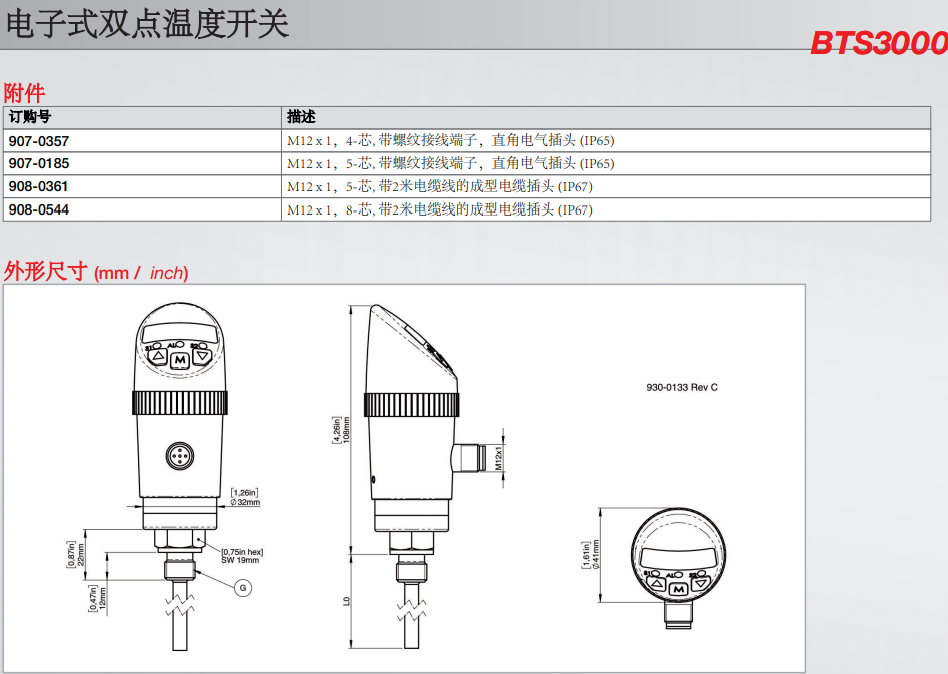Viewport: 948px width, 674px height.
Task: Click the 8-芯 2米 cable plug description
Action: pos(440,210)
